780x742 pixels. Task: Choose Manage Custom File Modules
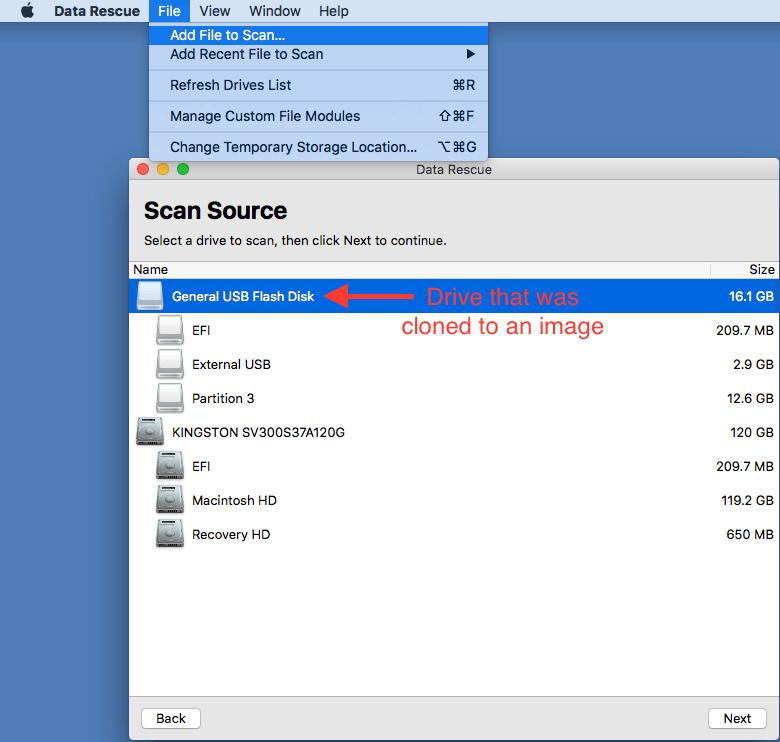click(318, 116)
